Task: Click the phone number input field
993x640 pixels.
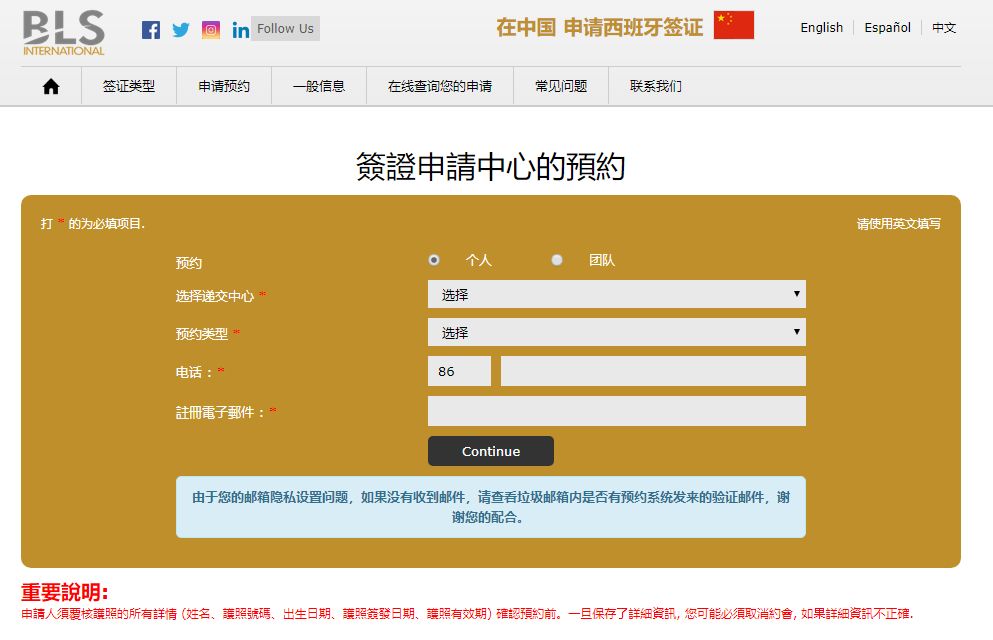Action: pyautogui.click(x=652, y=371)
